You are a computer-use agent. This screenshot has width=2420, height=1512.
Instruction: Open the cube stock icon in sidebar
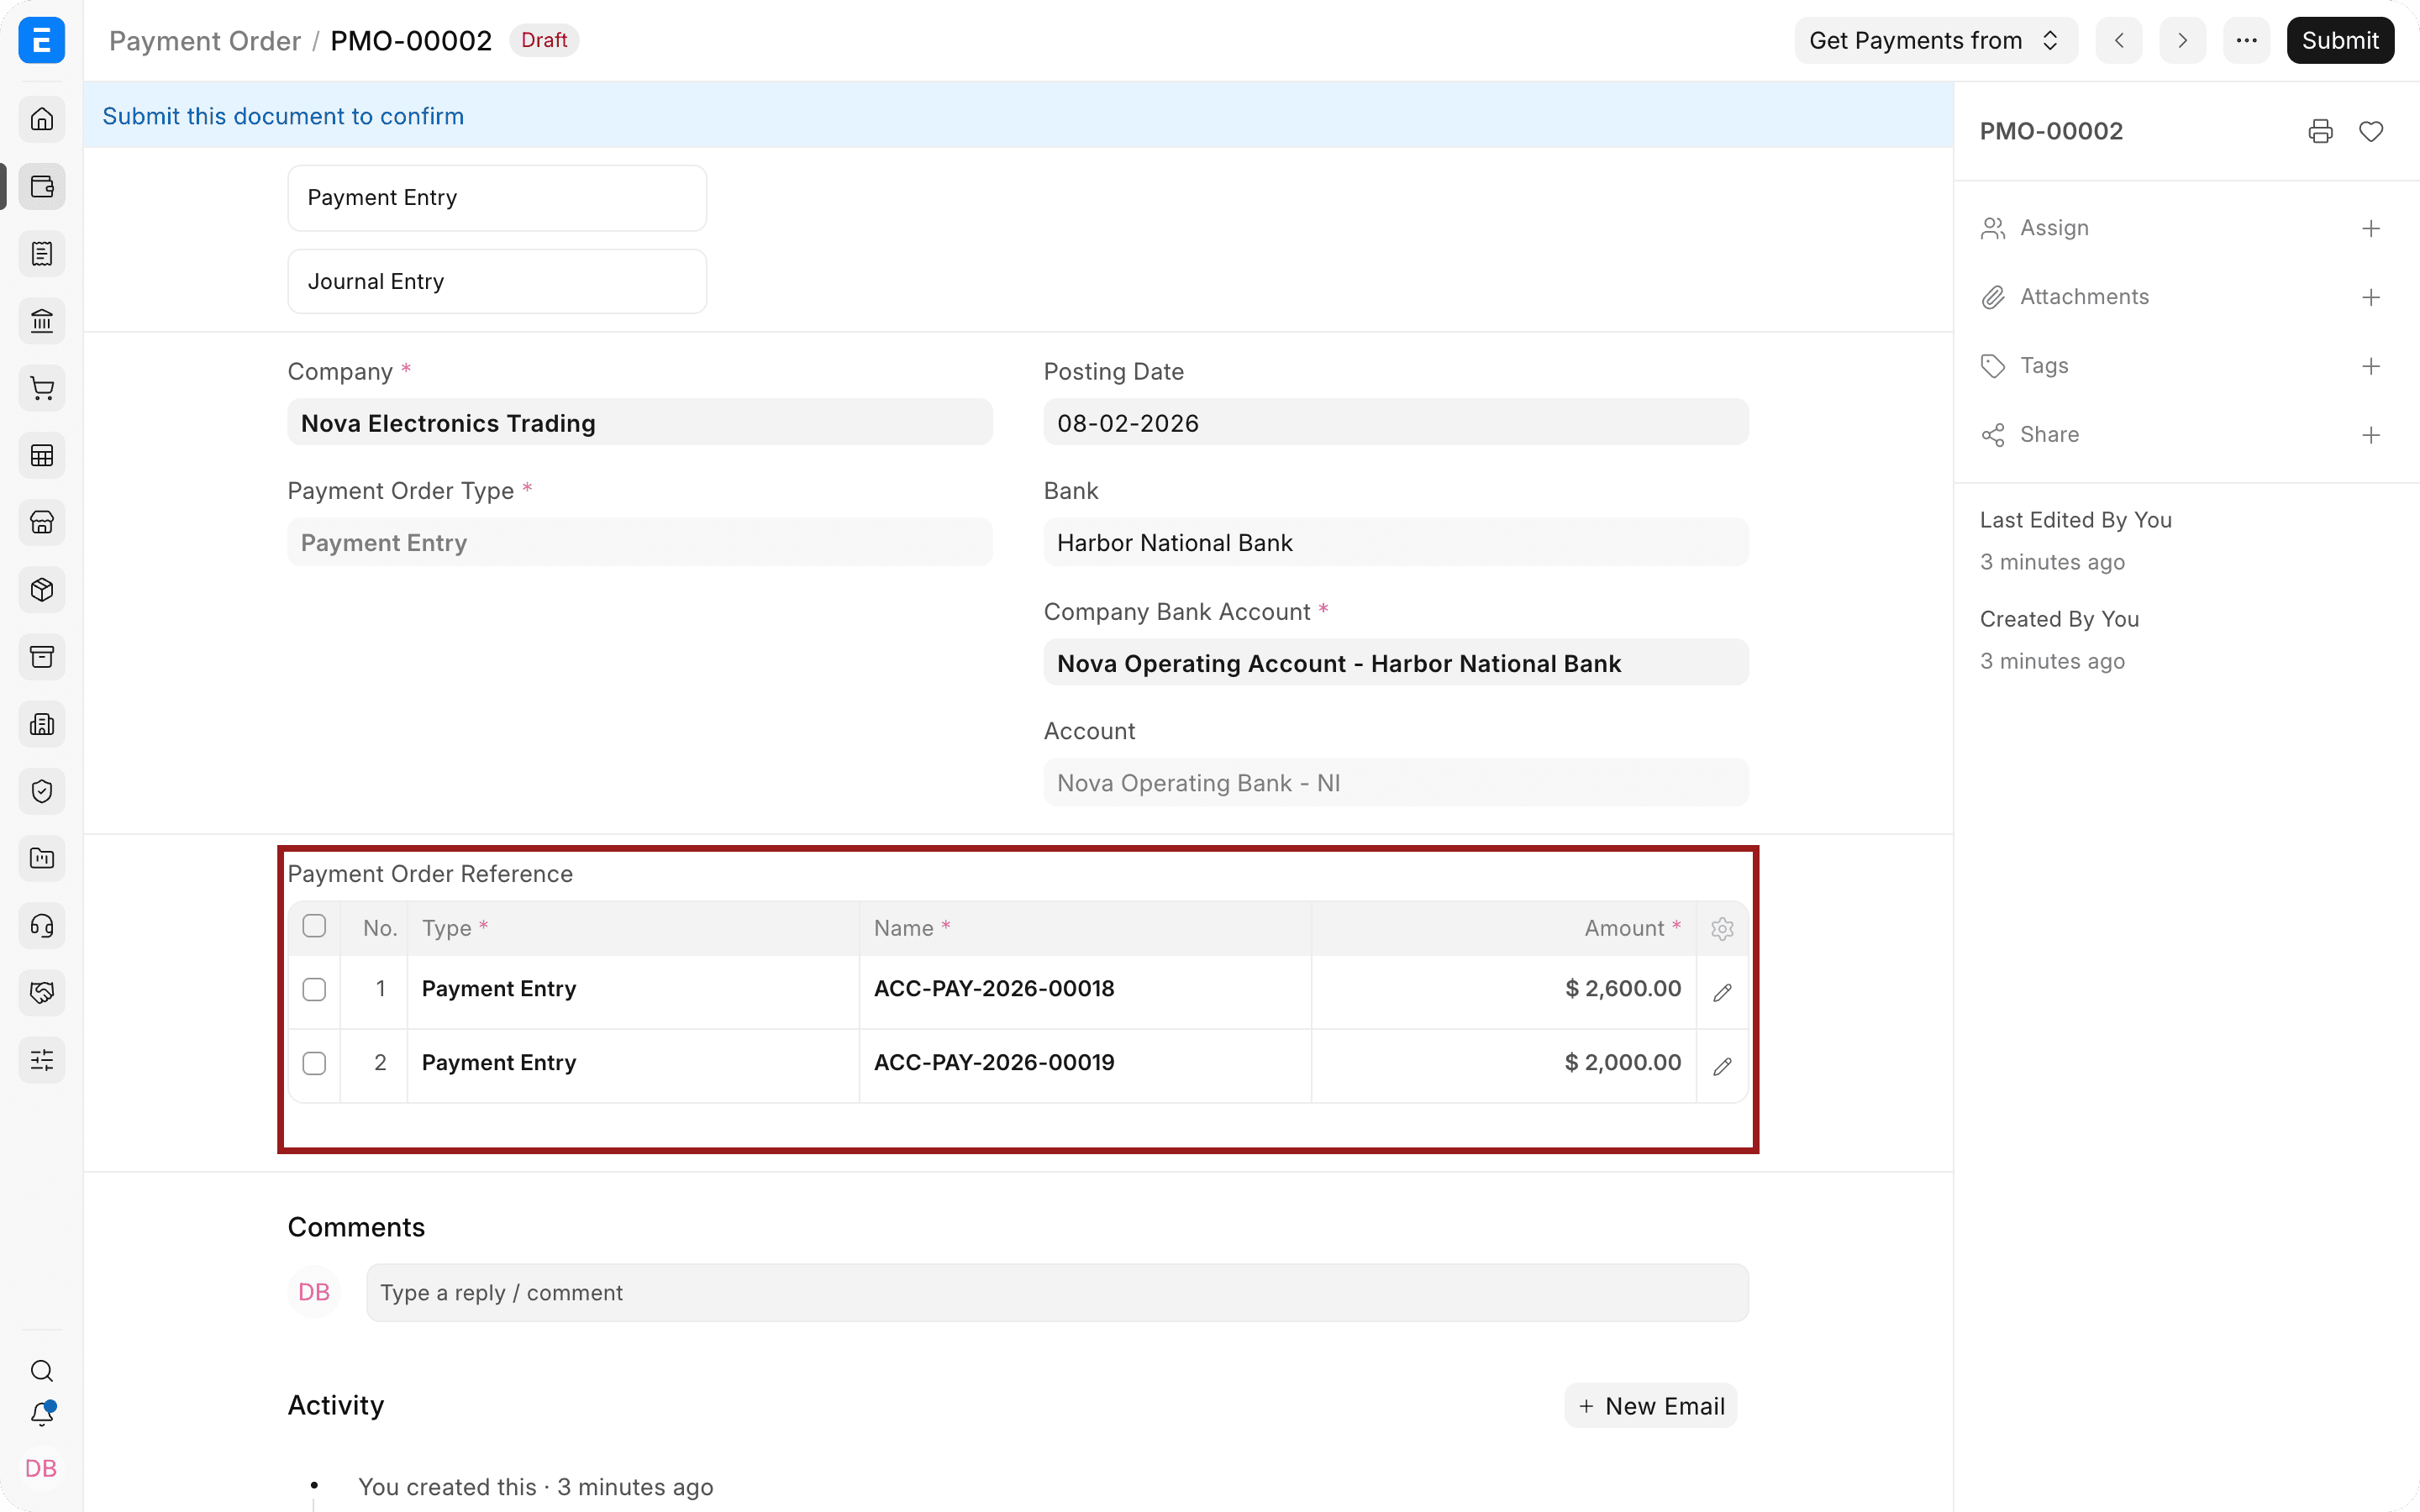[42, 590]
